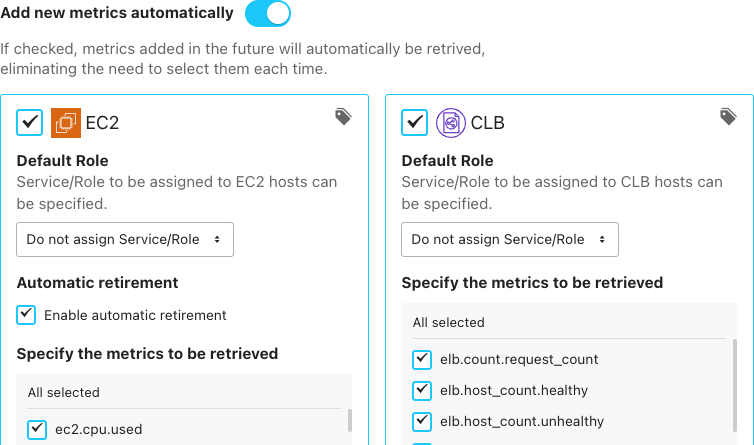Image resolution: width=754 pixels, height=445 pixels.
Task: Disable Enable automatic retirement checkbox
Action: [x=26, y=315]
